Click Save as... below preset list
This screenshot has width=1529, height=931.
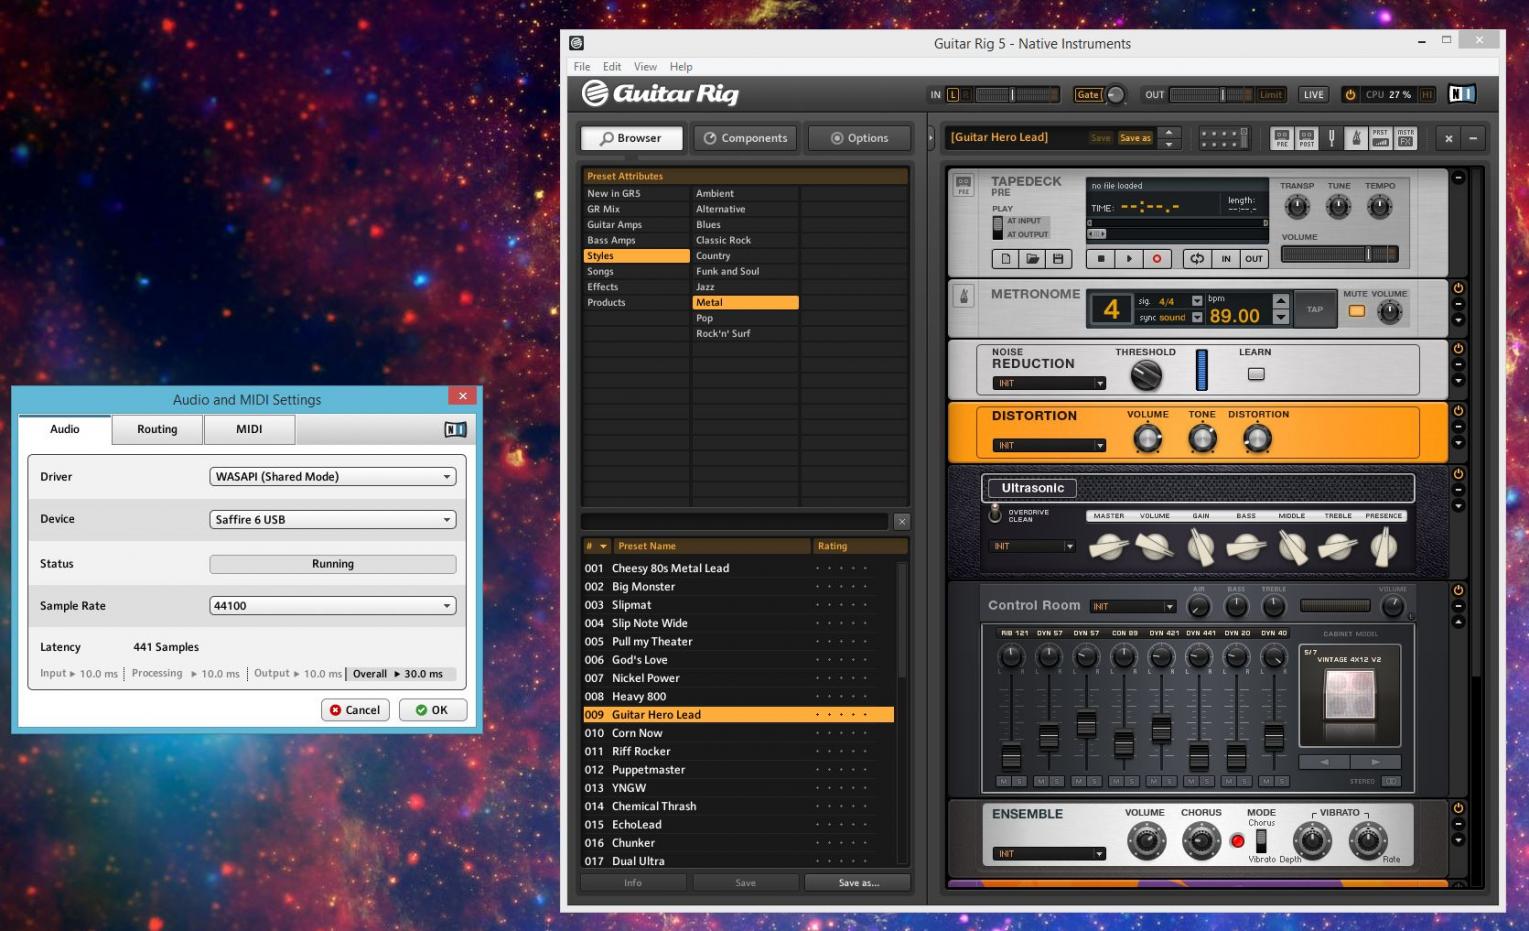[859, 883]
